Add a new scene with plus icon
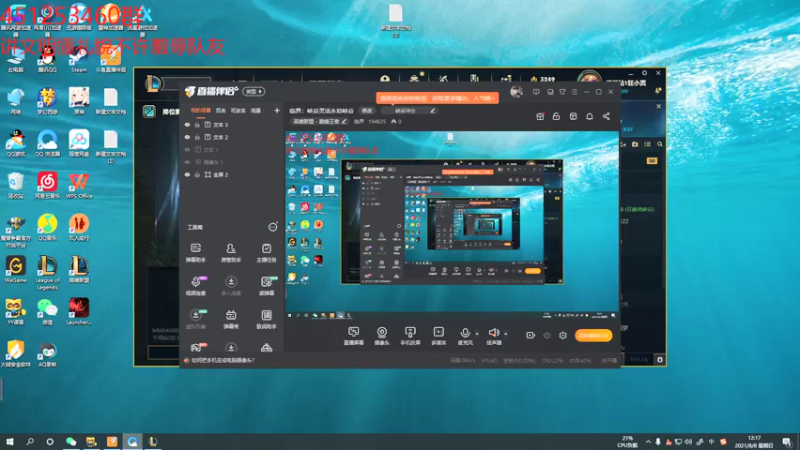Viewport: 800px width, 450px height. (x=277, y=110)
